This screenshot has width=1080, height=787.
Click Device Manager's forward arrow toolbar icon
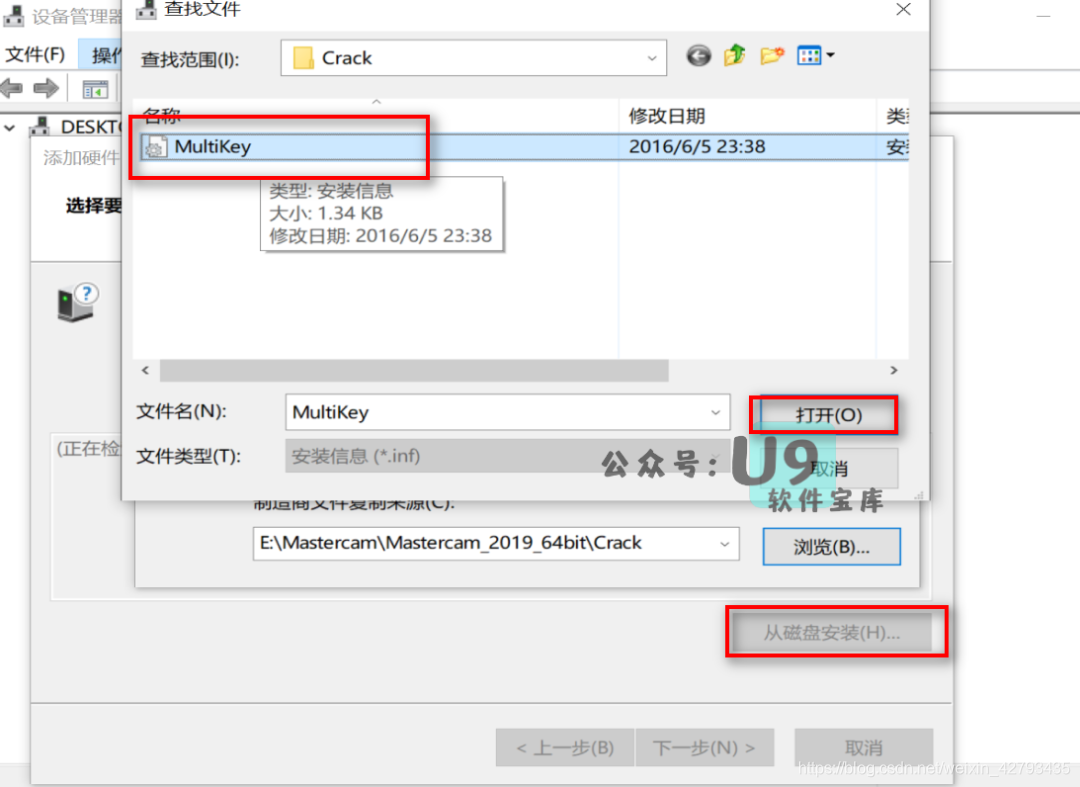pyautogui.click(x=46, y=89)
